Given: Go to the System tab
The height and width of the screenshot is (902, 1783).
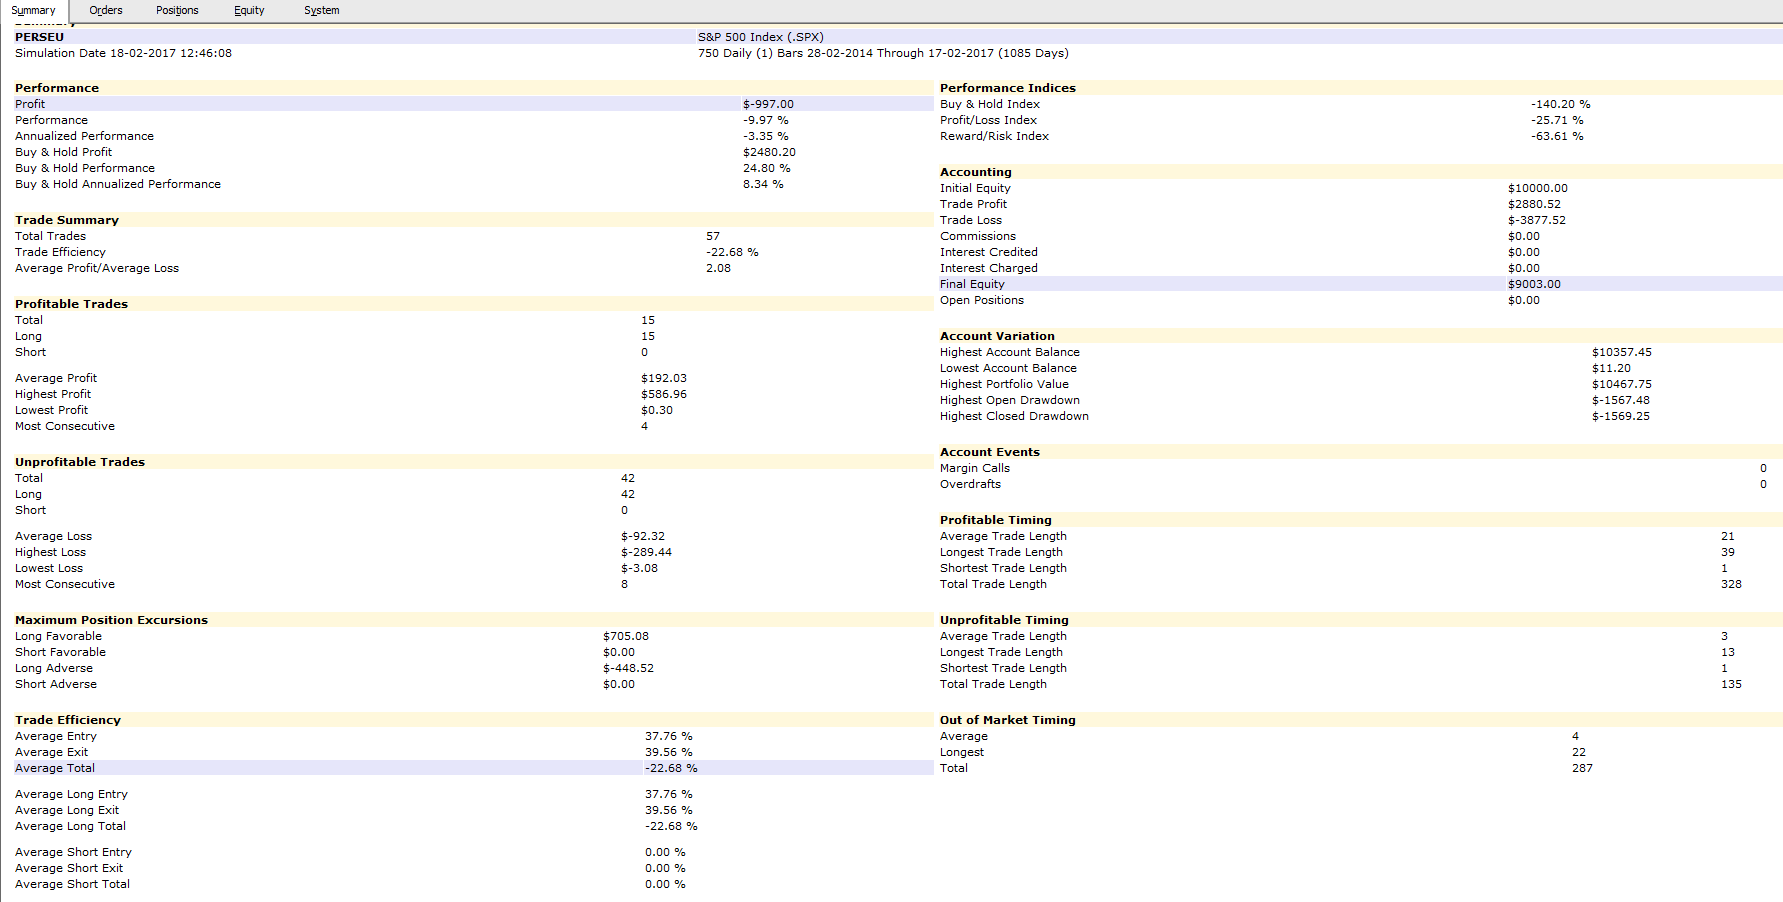Looking at the screenshot, I should 321,10.
